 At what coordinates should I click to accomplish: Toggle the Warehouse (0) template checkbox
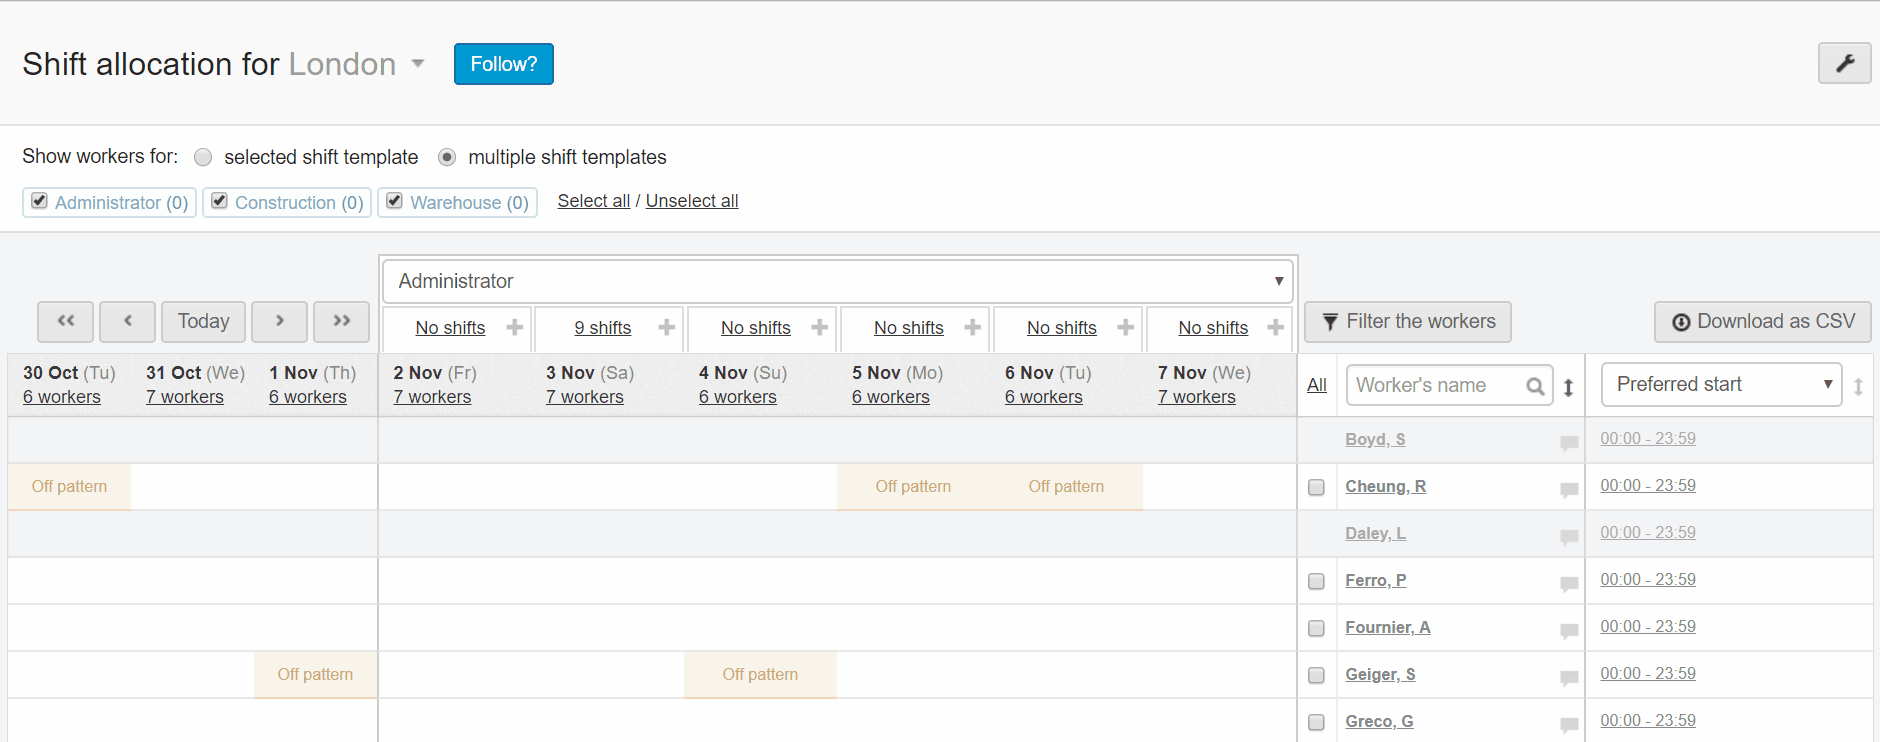(x=395, y=201)
